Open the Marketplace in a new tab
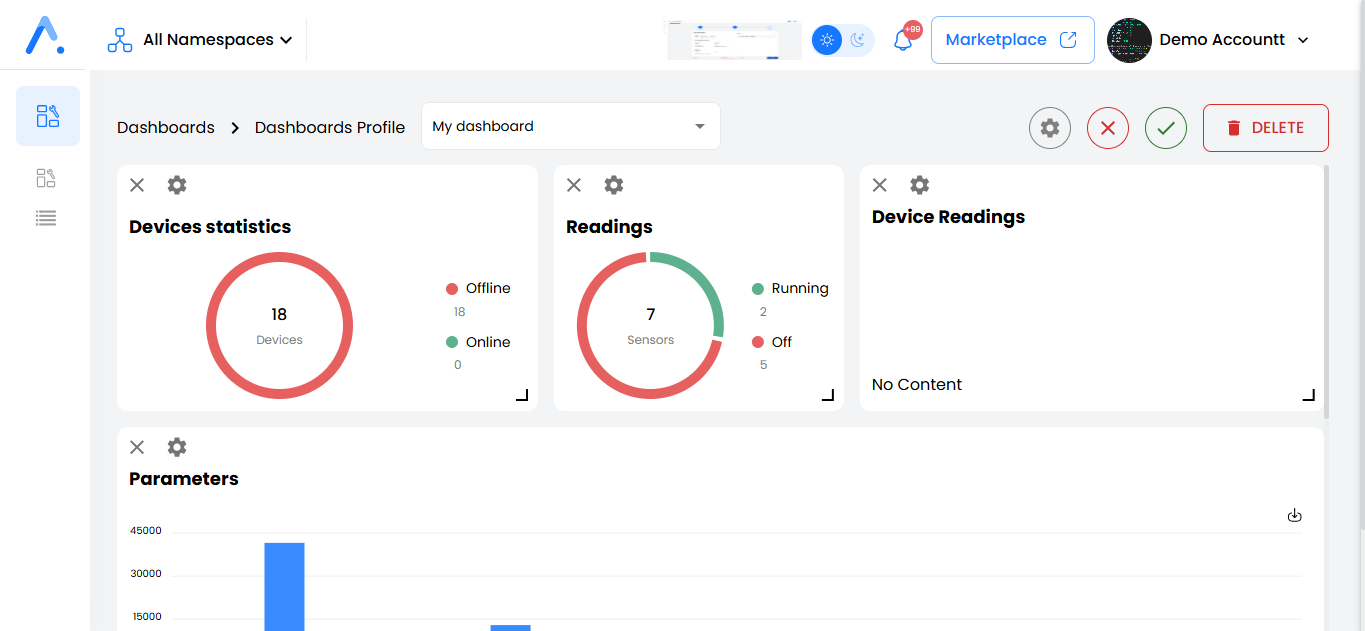The image size is (1365, 631). [1012, 39]
